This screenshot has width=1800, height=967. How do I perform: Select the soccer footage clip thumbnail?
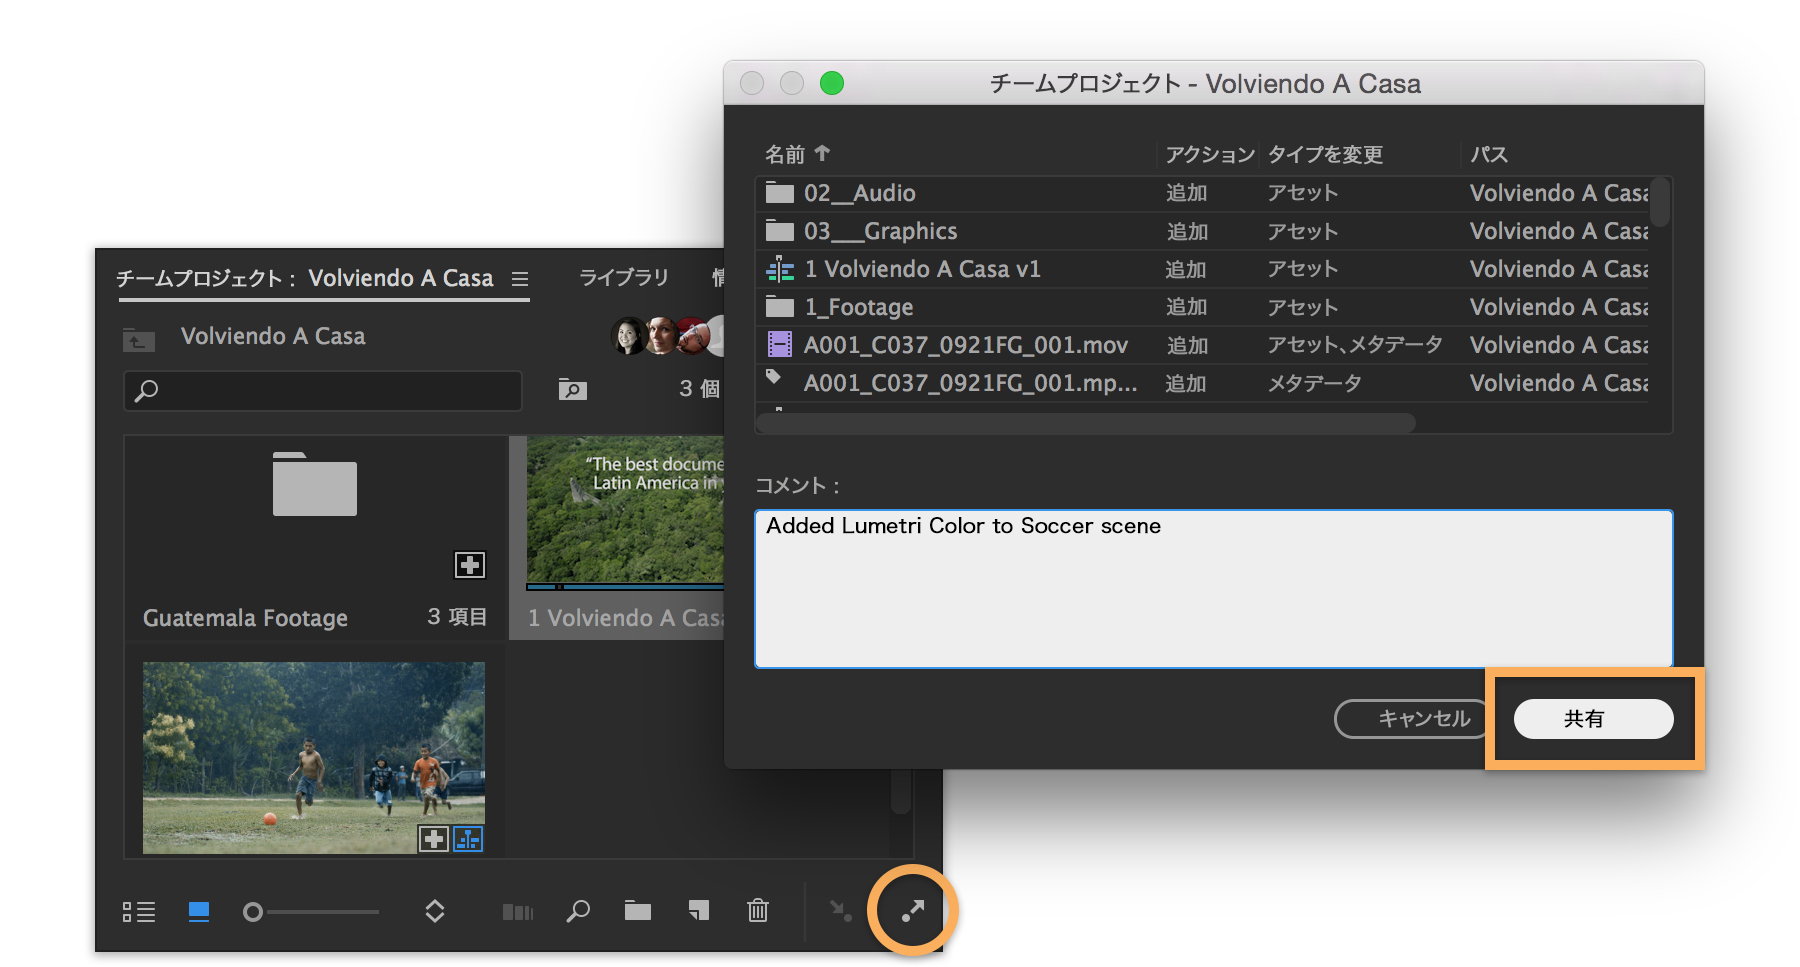coord(314,757)
